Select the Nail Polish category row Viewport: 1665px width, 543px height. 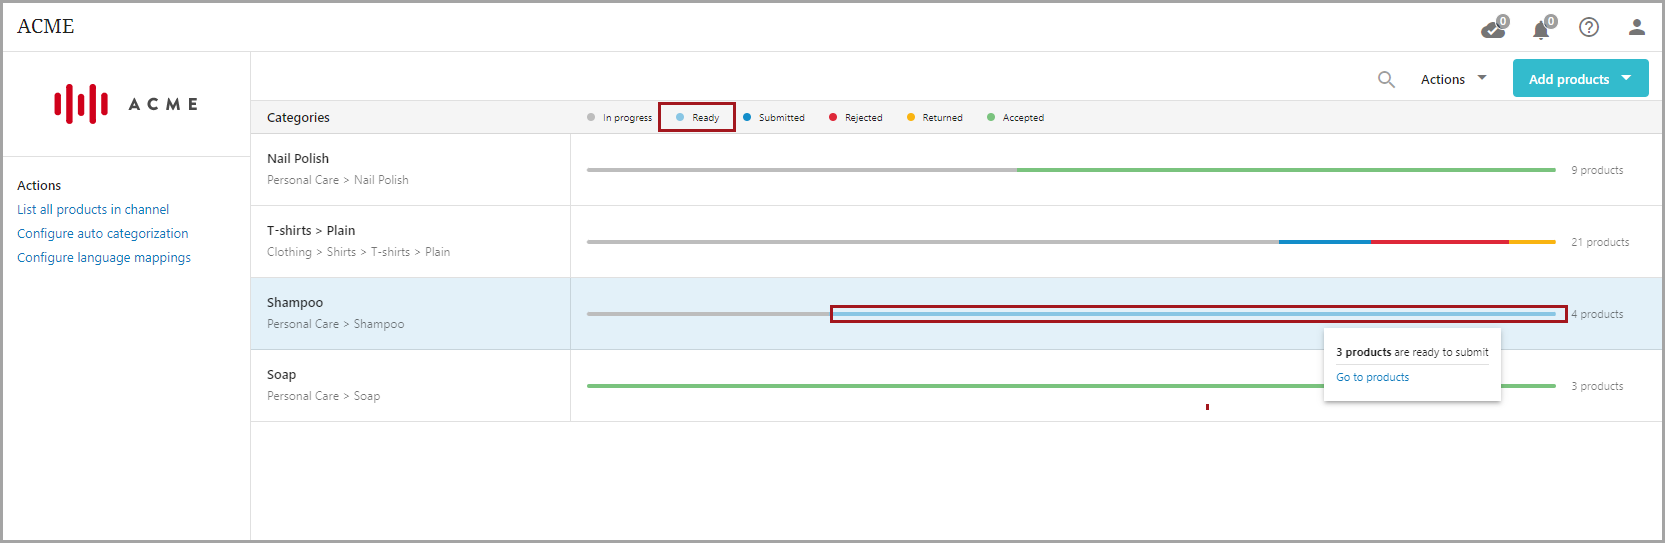point(298,158)
